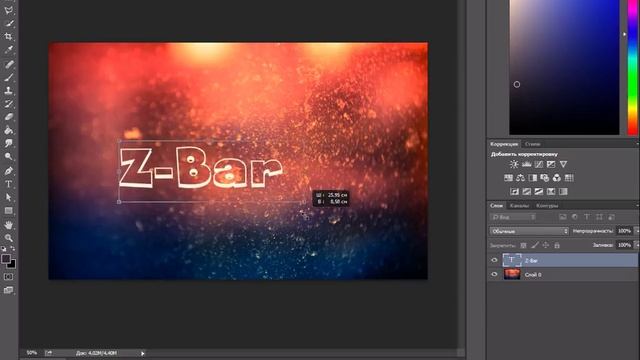This screenshot has height=360, width=640.
Task: Select the Paint Bucket tool
Action: [8, 130]
